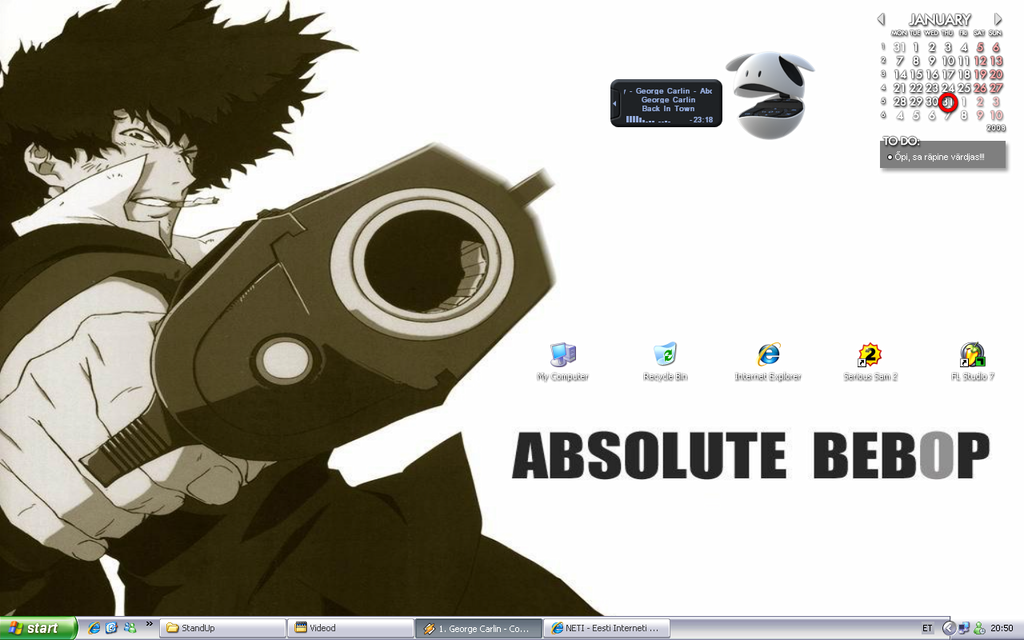Open the My Computer desktop icon
The width and height of the screenshot is (1024, 640).
[x=562, y=362]
